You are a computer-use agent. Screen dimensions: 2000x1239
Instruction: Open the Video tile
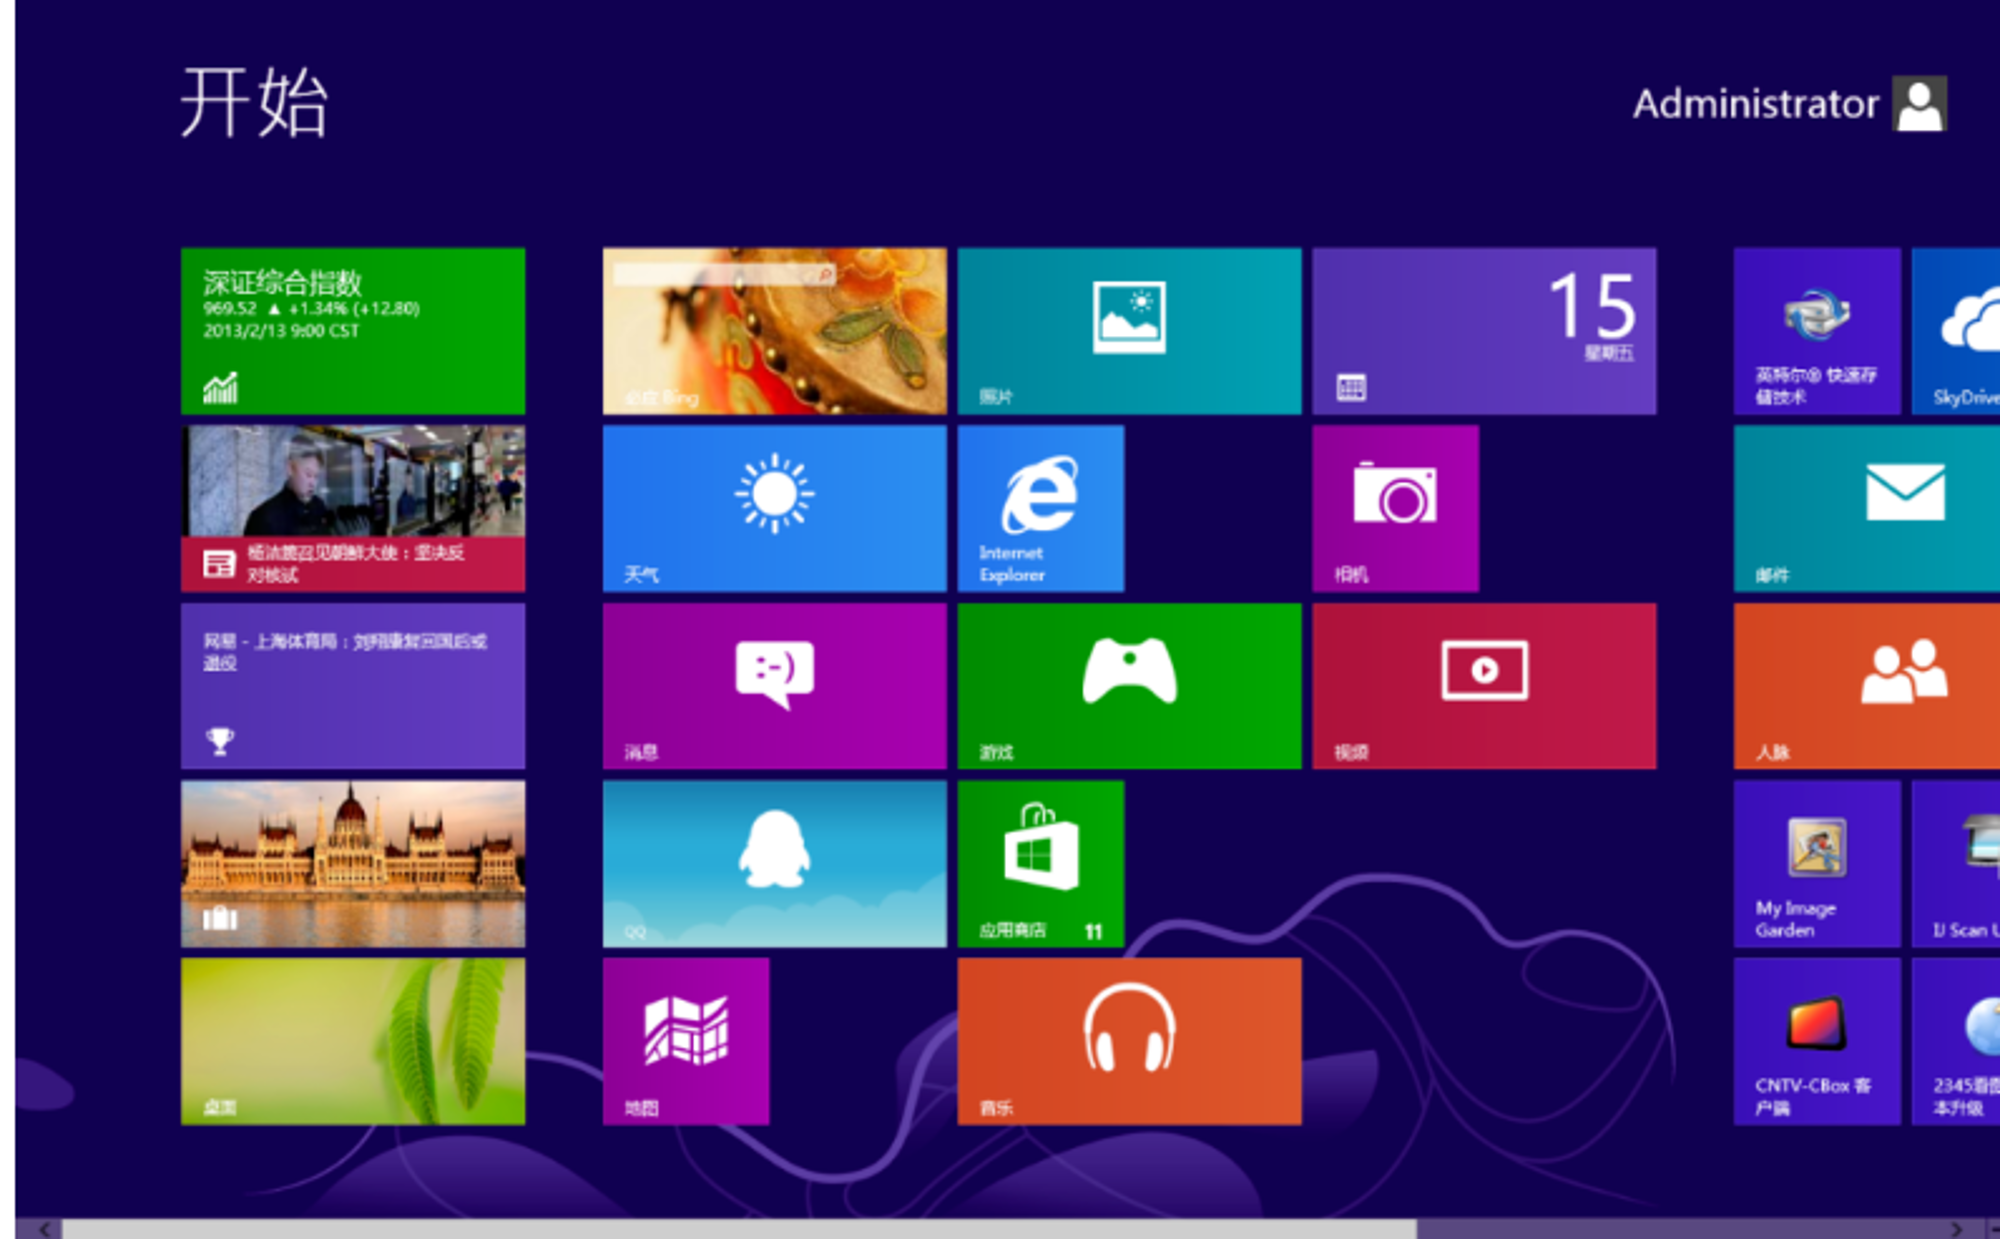pos(1484,686)
